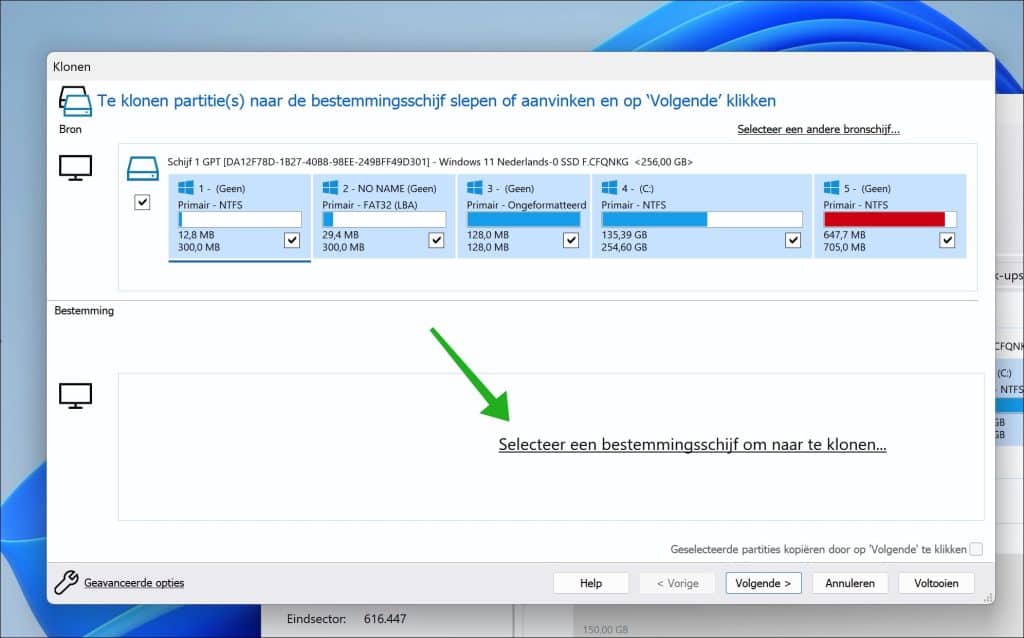Image resolution: width=1024 pixels, height=638 pixels.
Task: Open Geavanceerde opties link
Action: pyautogui.click(x=134, y=583)
